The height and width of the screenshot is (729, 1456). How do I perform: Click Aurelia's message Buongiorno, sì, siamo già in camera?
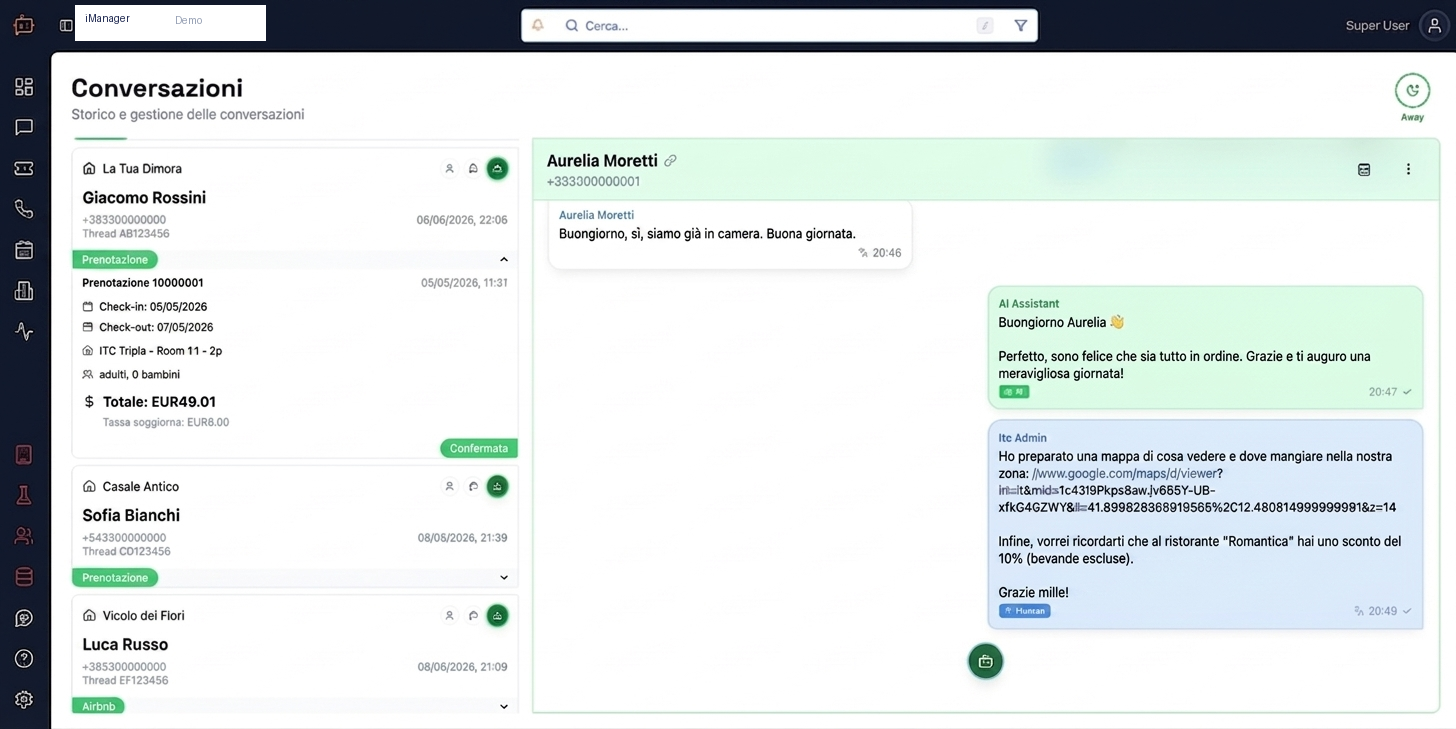[707, 234]
